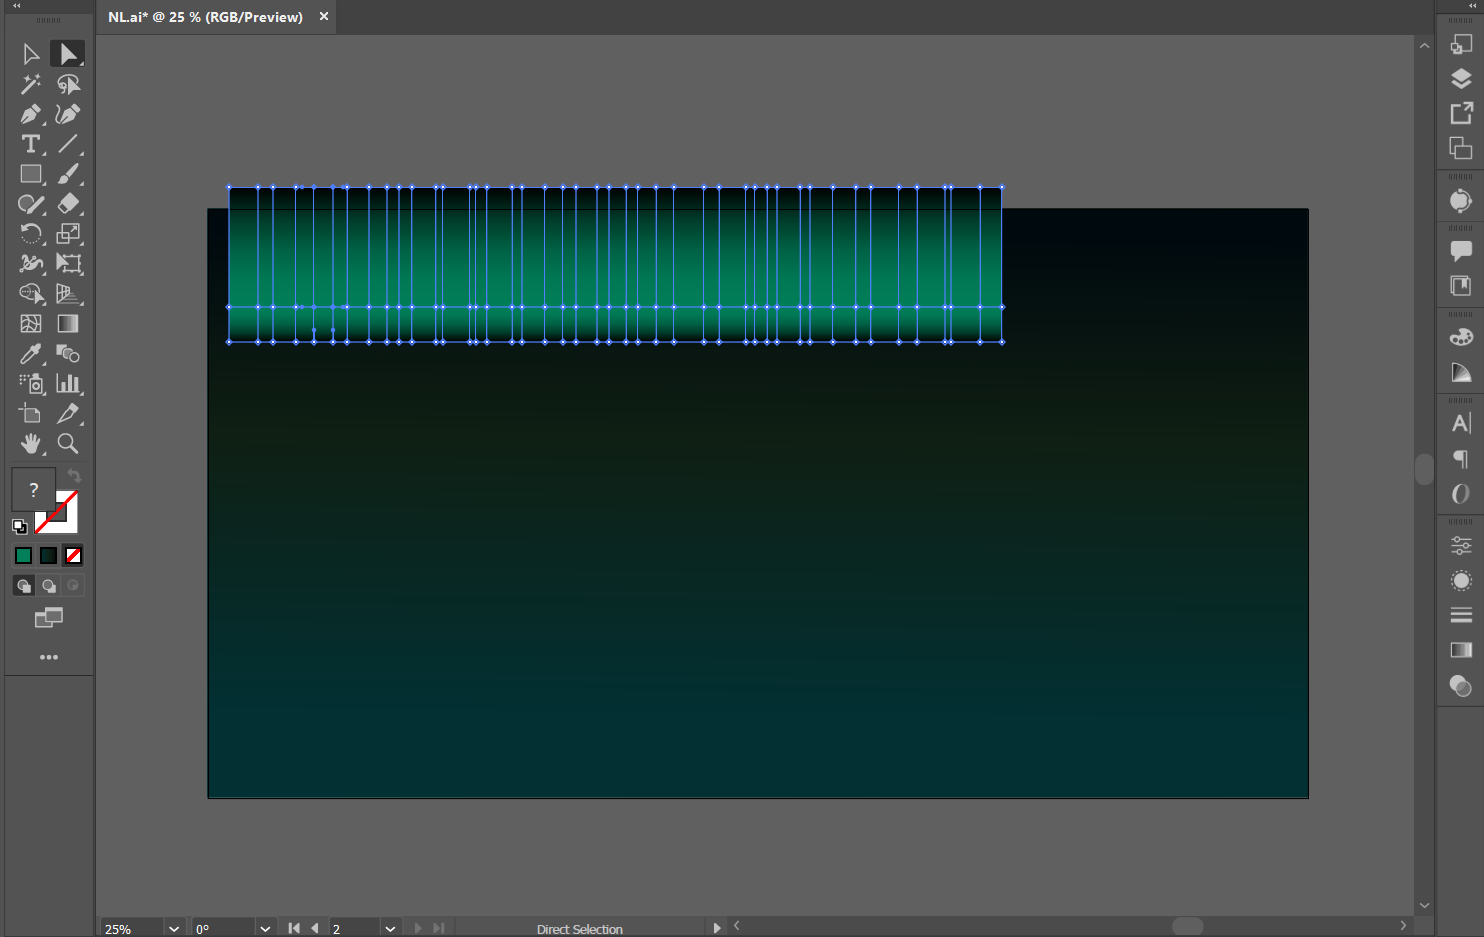Change the screen mode
This screenshot has width=1484, height=937.
click(48, 618)
